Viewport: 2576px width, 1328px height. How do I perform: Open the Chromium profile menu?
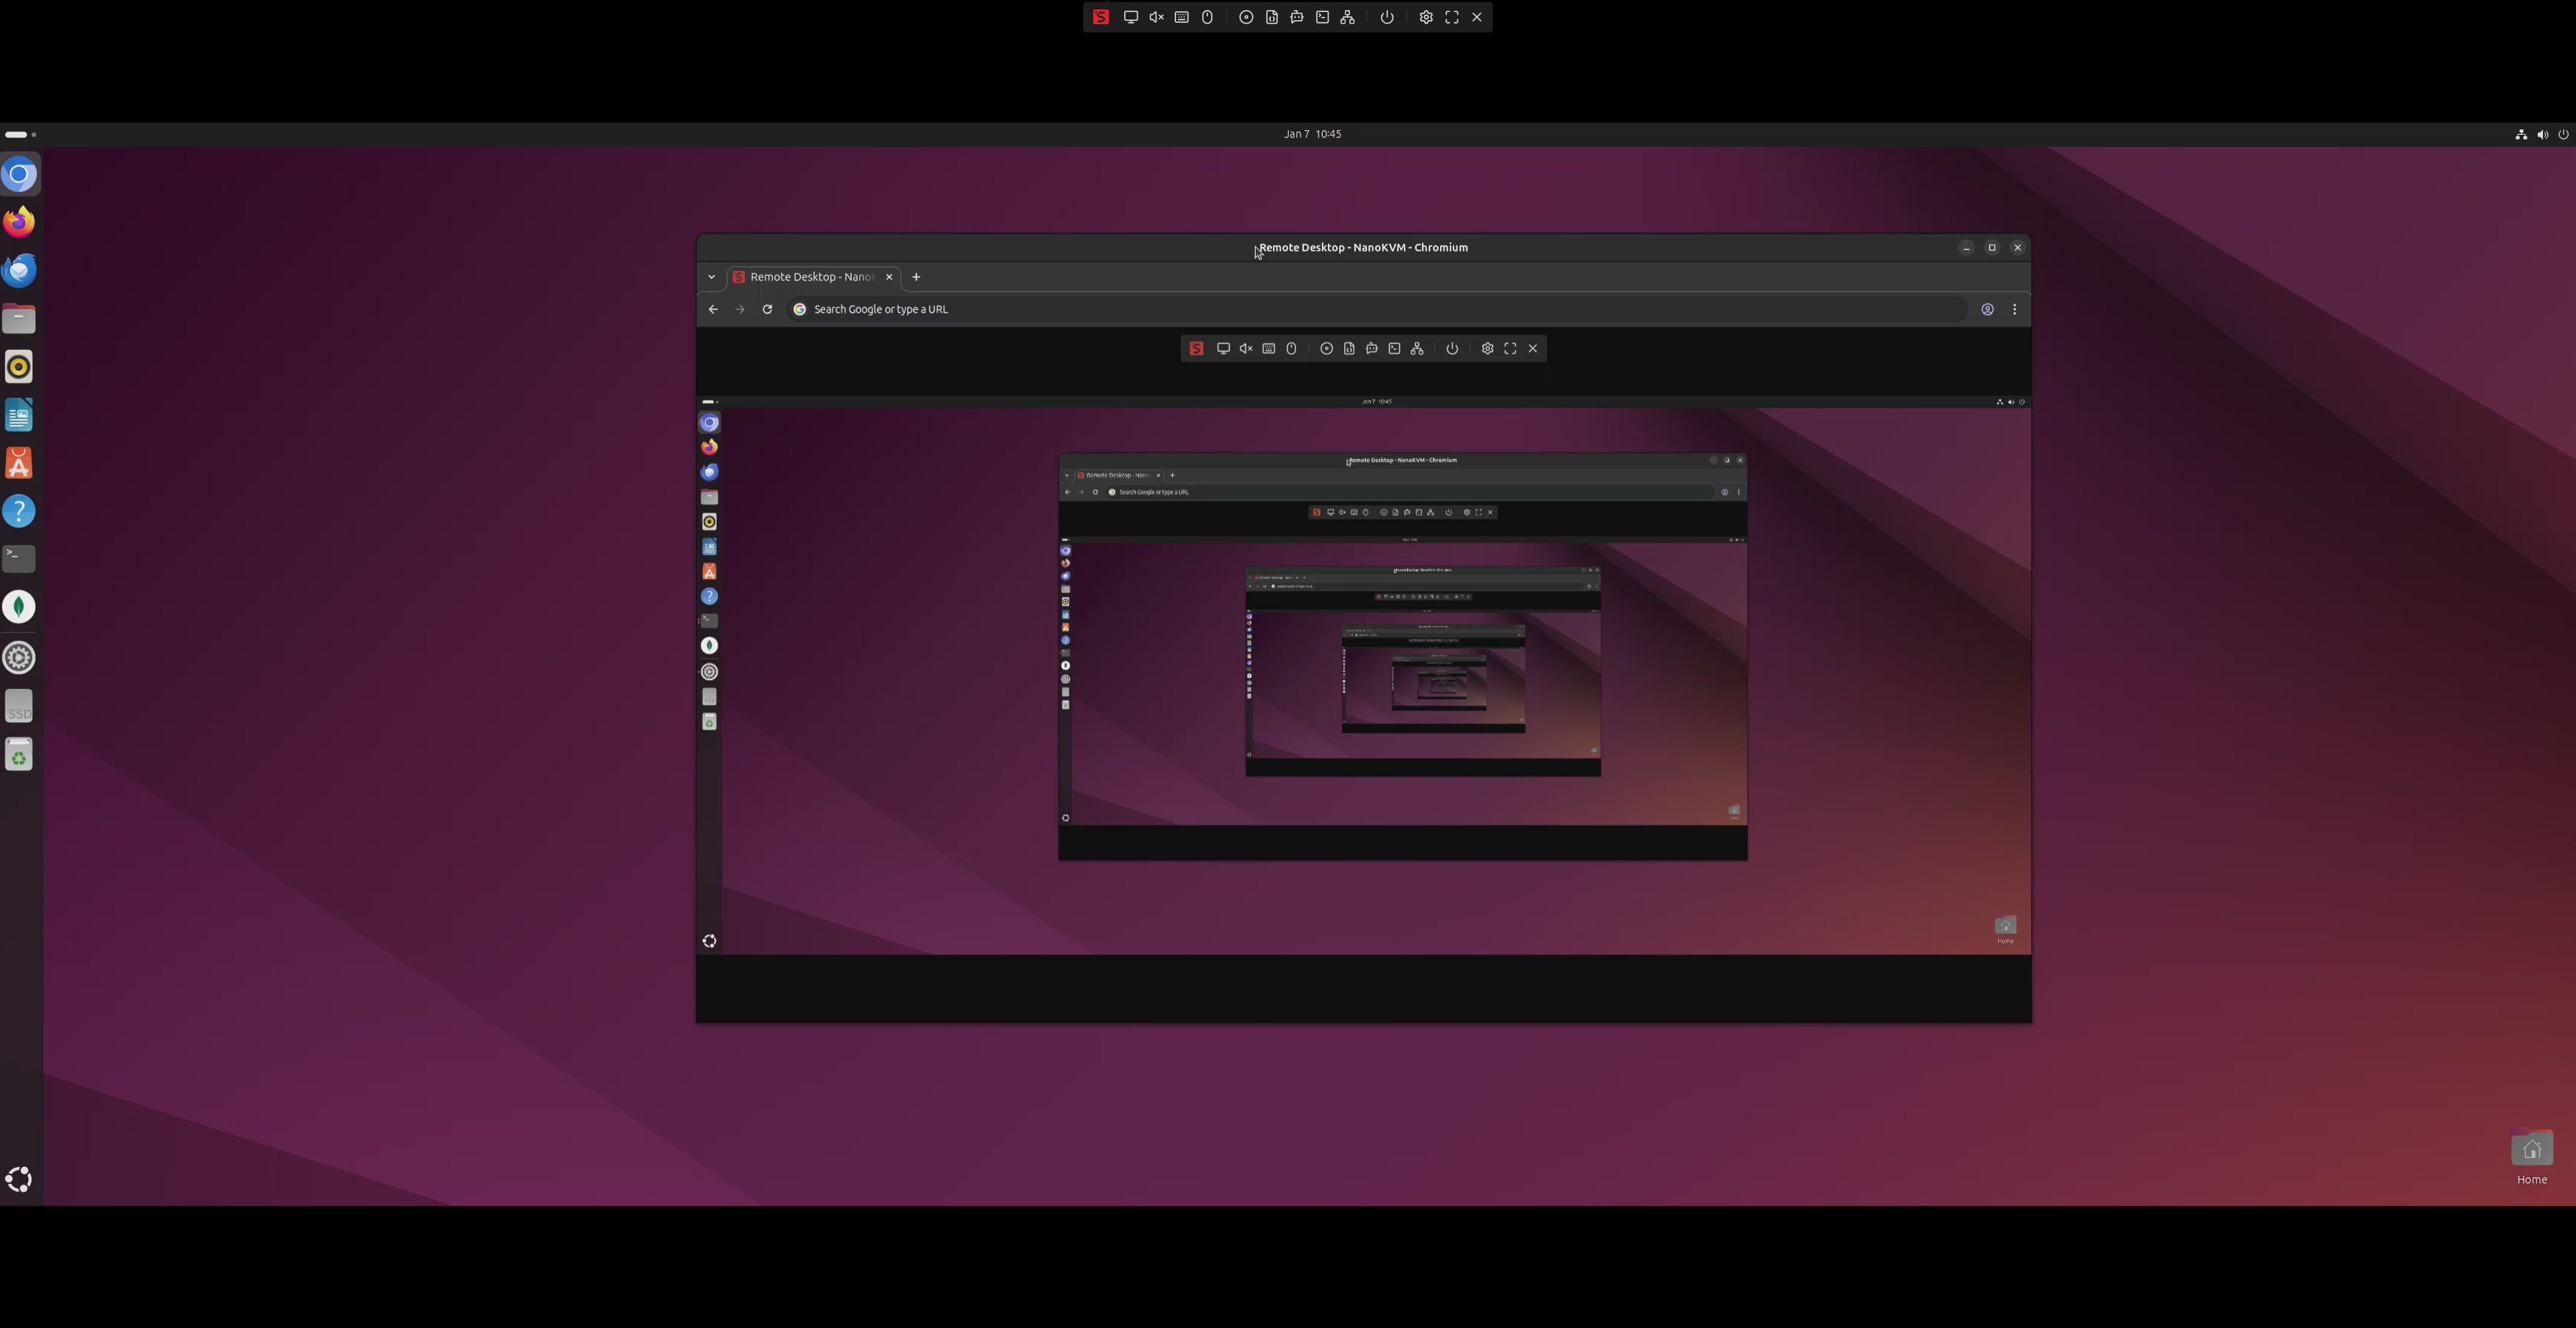coord(1988,309)
